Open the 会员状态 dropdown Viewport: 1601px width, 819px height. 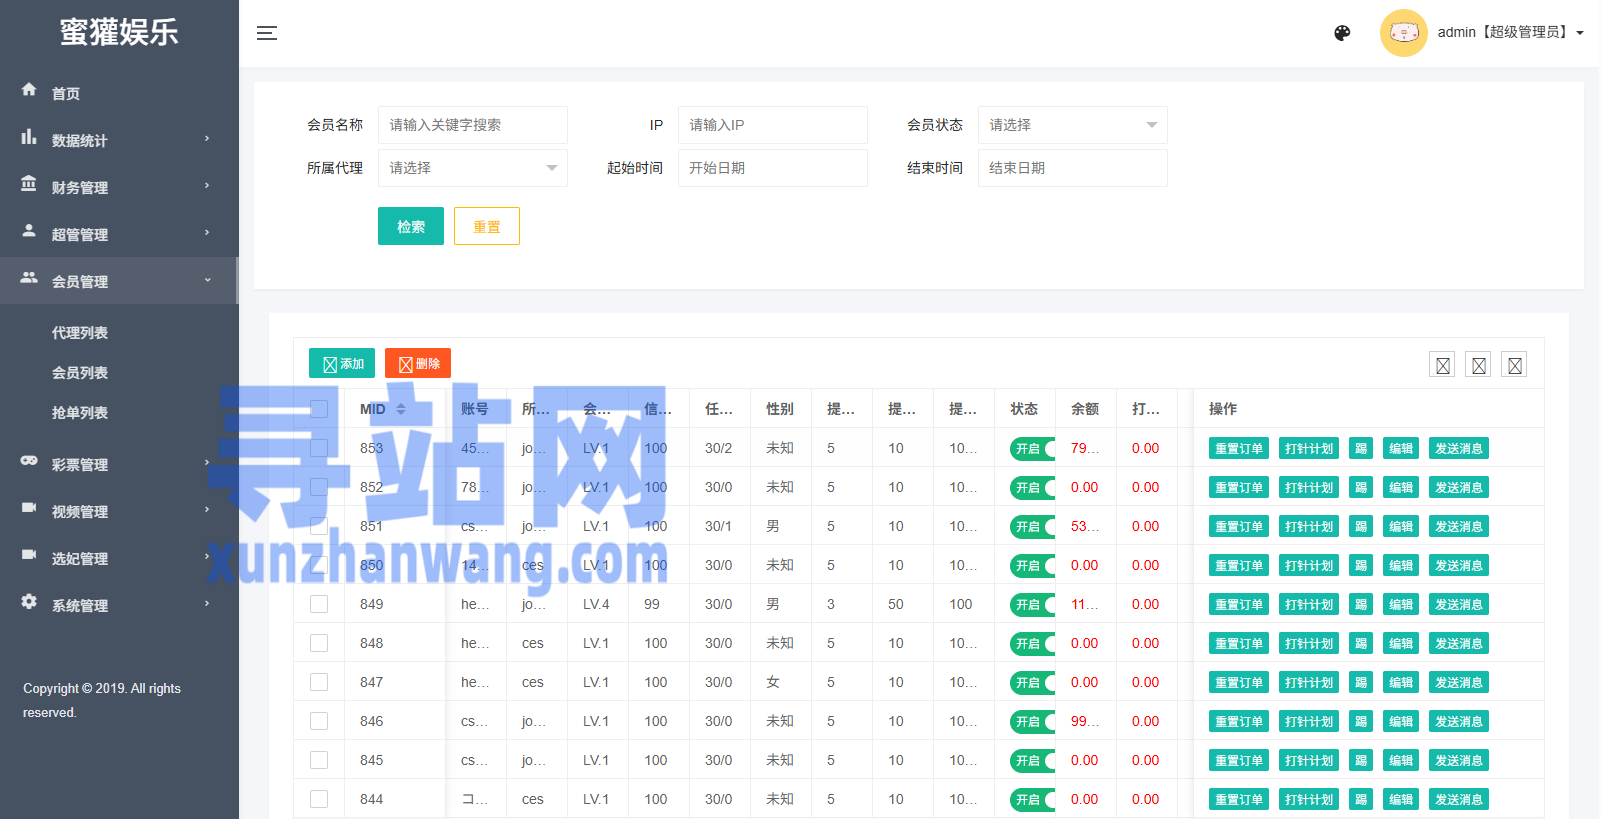pos(1072,125)
